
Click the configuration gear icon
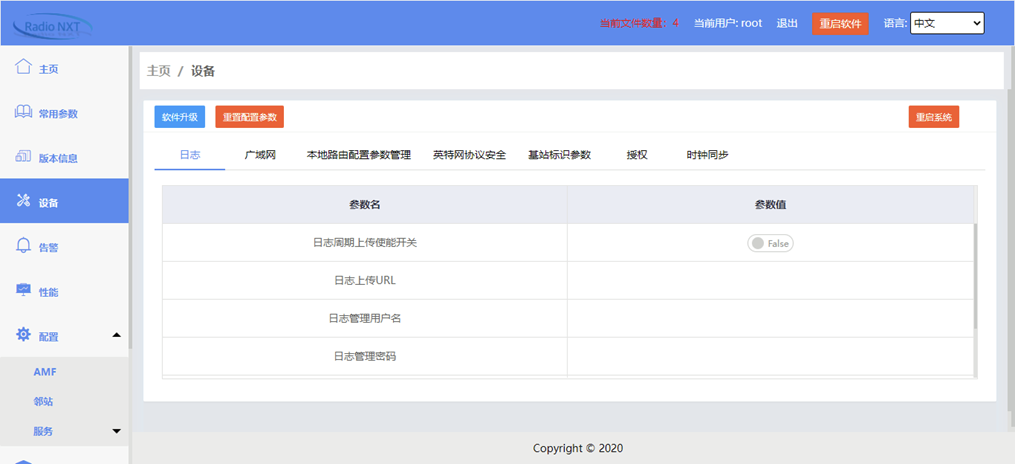[x=23, y=335]
